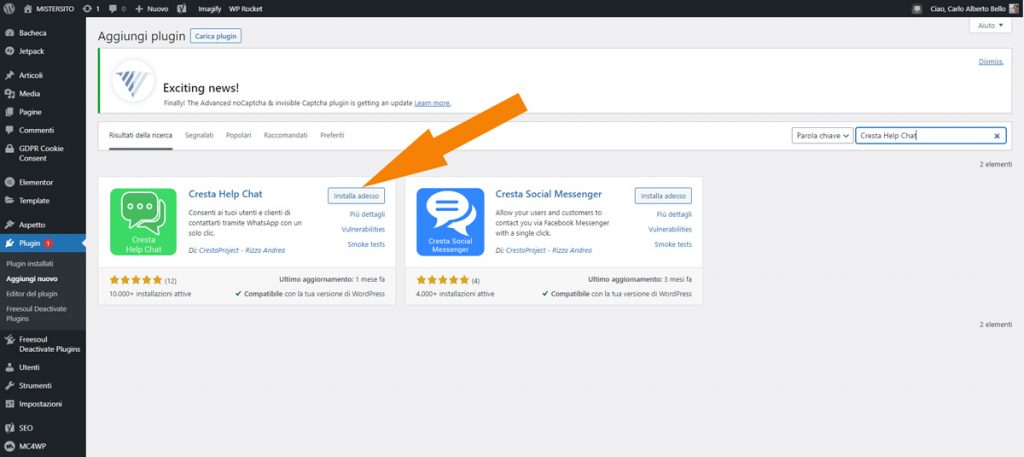Switch to Risultati della ricerca tab
Image resolution: width=1024 pixels, height=457 pixels.
140,135
